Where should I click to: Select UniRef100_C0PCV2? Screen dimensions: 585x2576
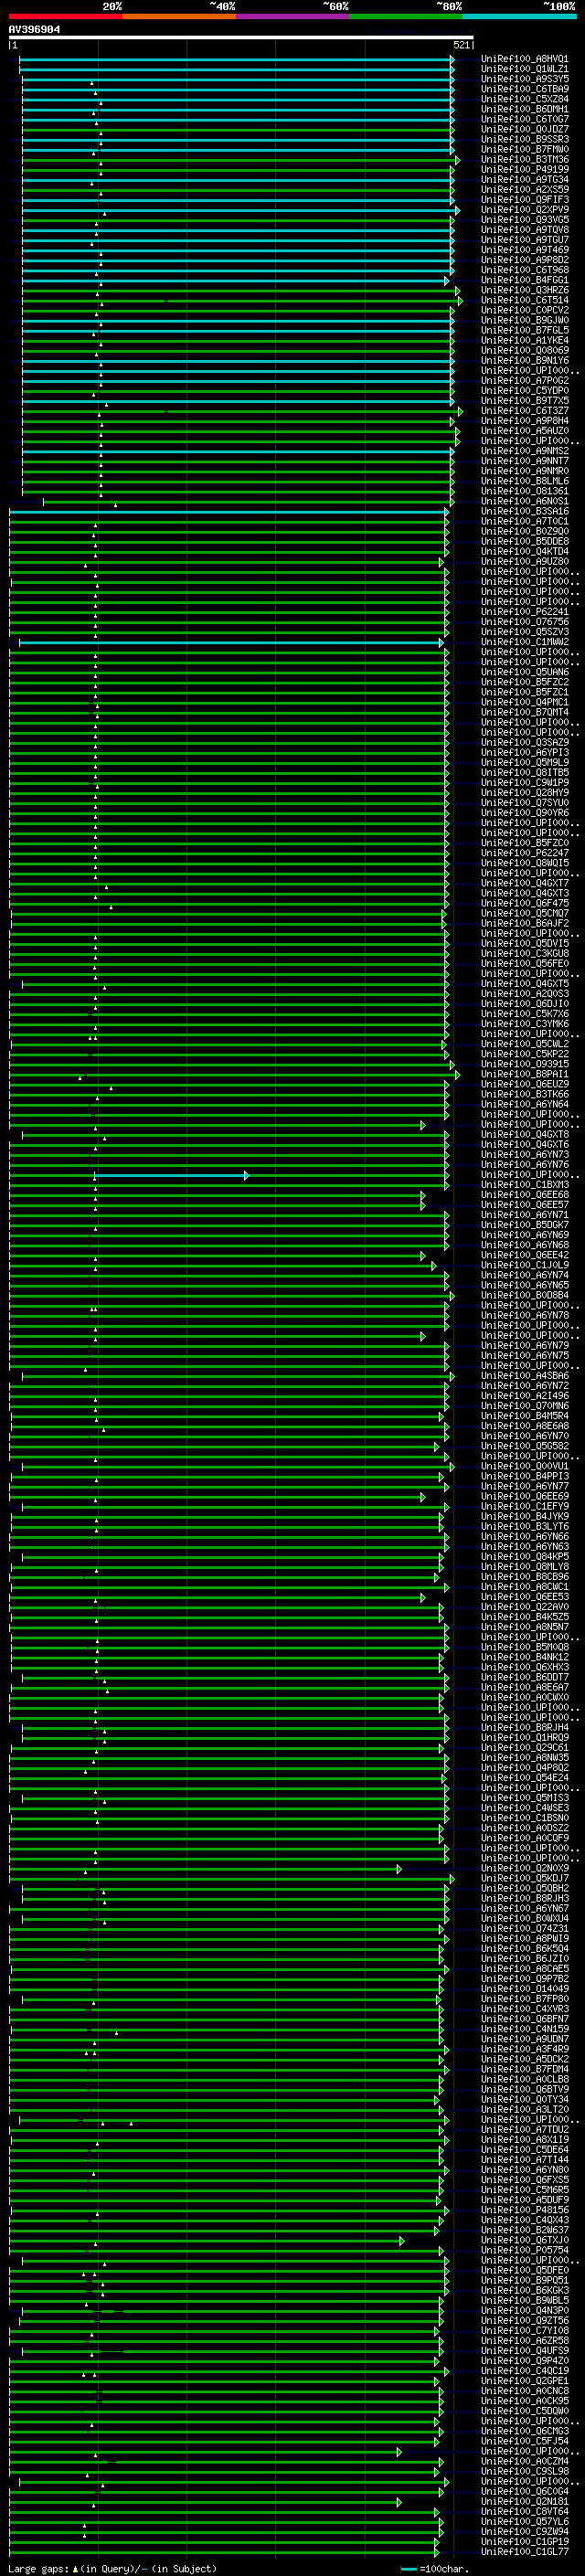click(x=524, y=310)
